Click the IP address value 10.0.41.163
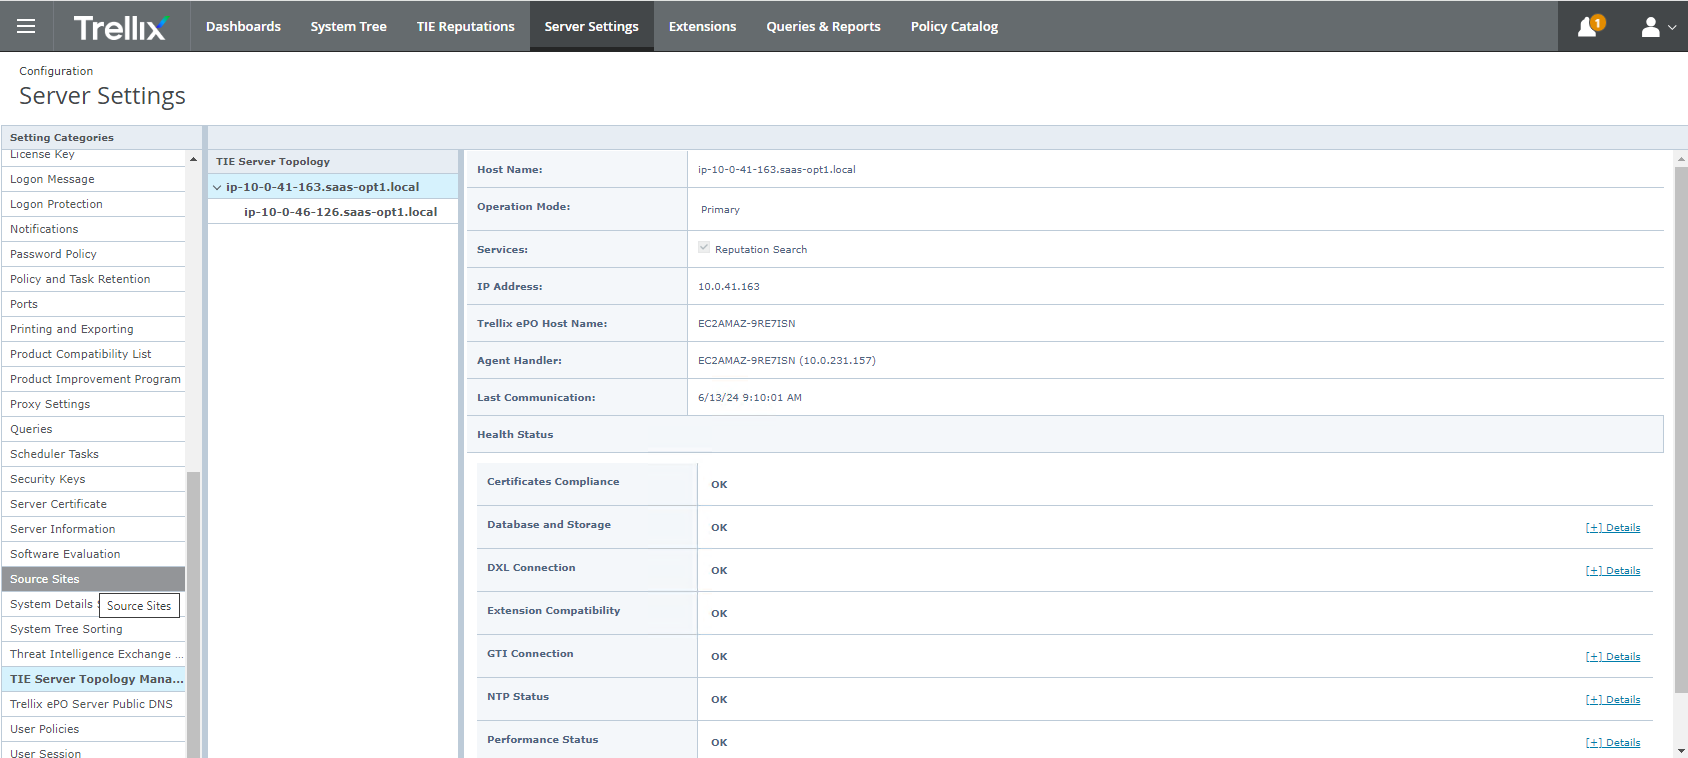The image size is (1688, 758). coord(729,287)
